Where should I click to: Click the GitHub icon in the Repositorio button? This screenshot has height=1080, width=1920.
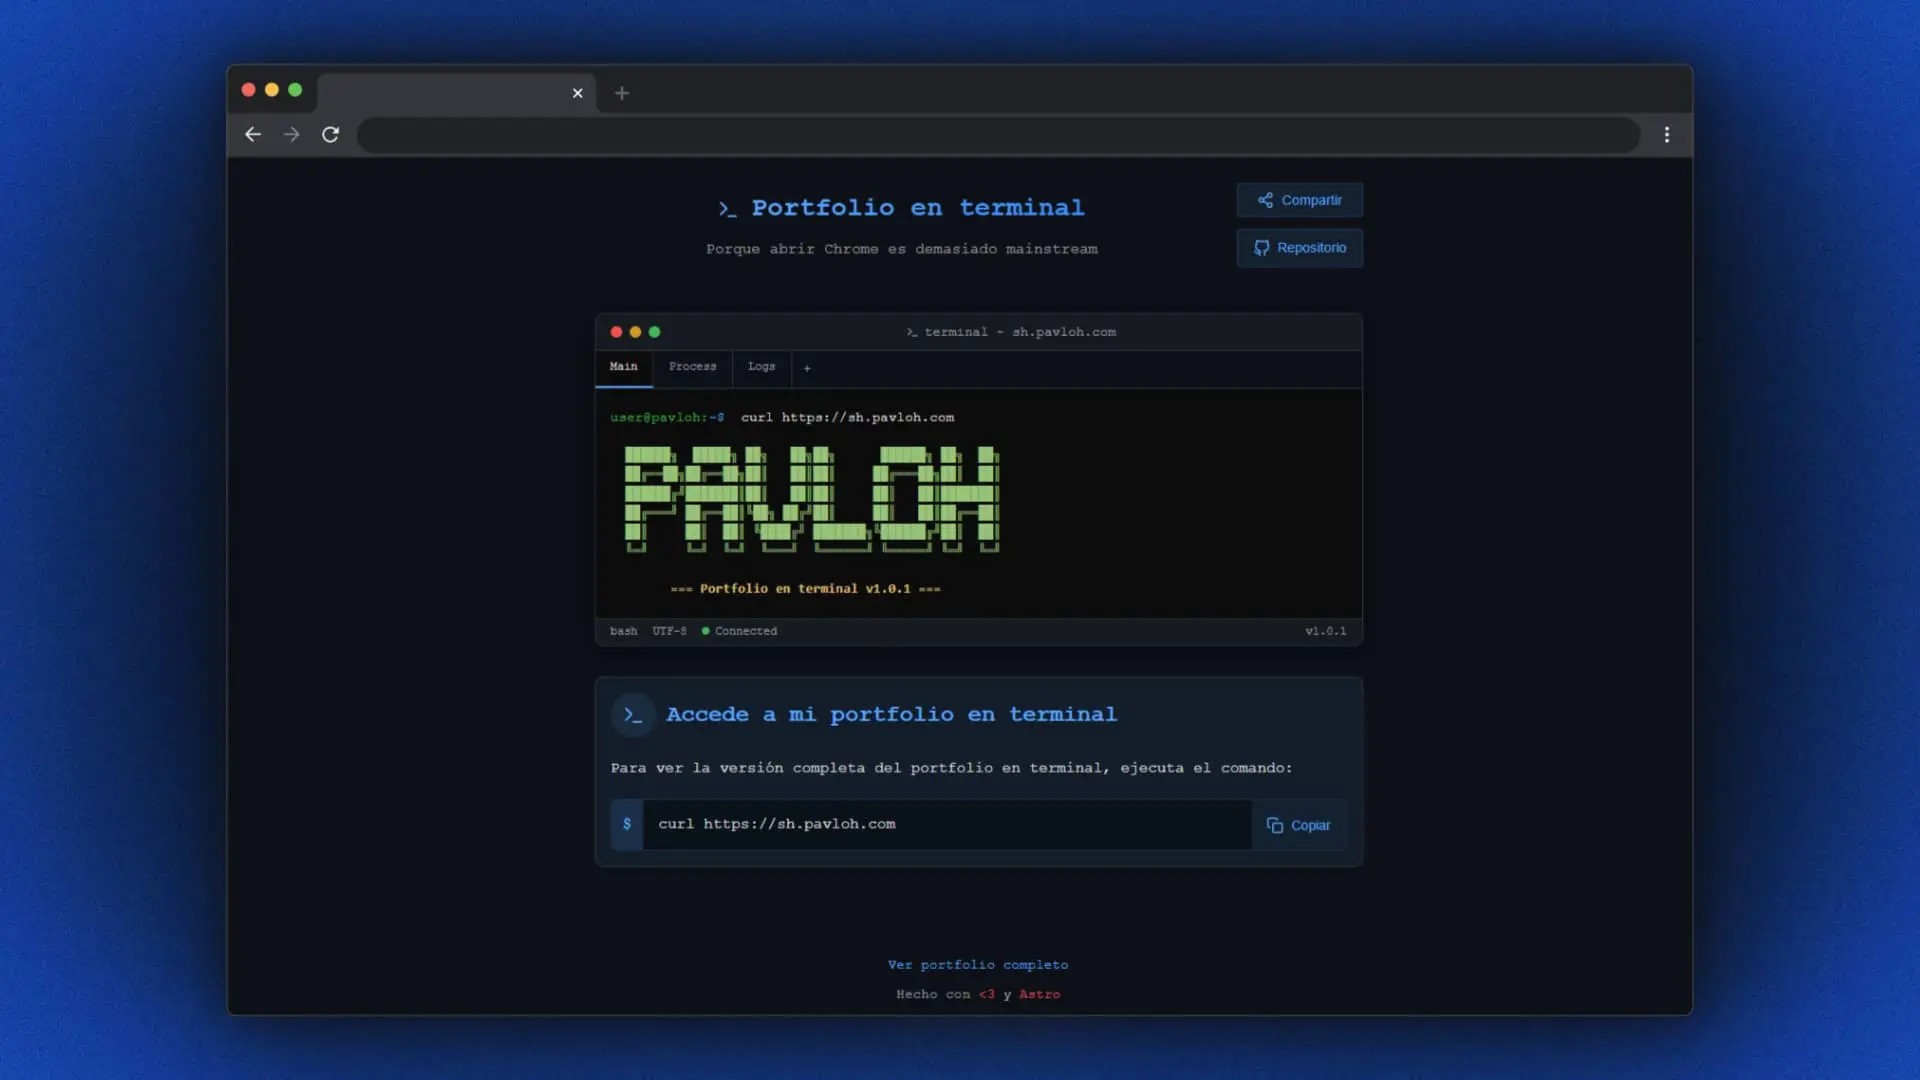point(1262,248)
